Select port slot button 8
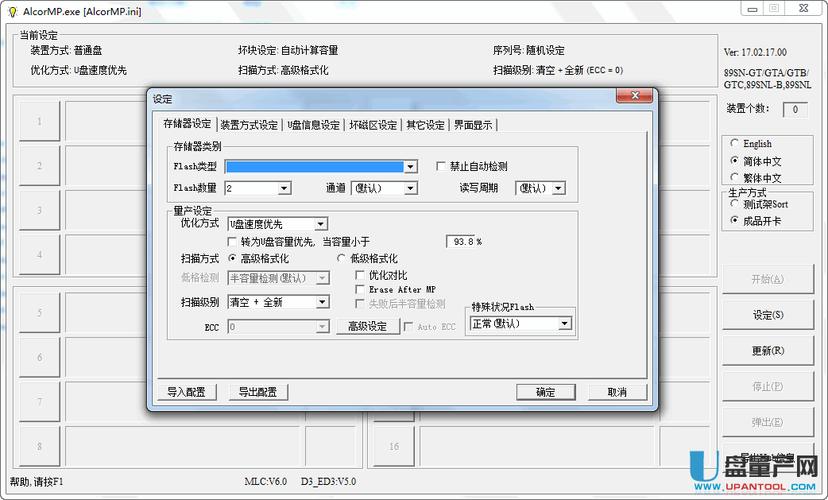 (x=40, y=446)
